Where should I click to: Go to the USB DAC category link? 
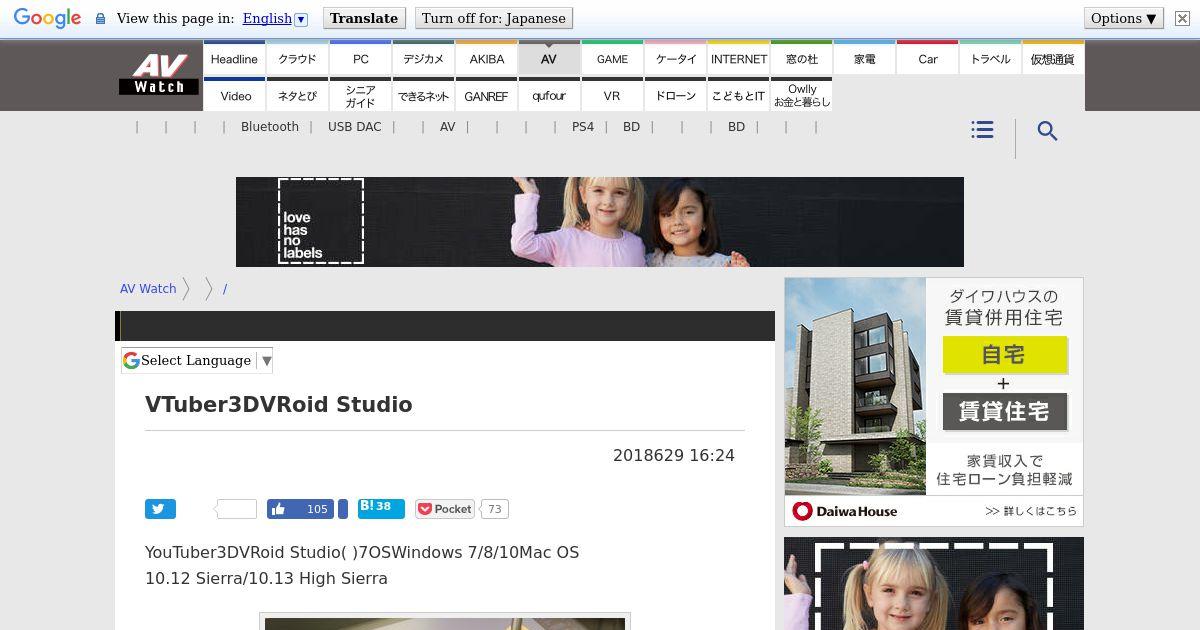tap(355, 127)
